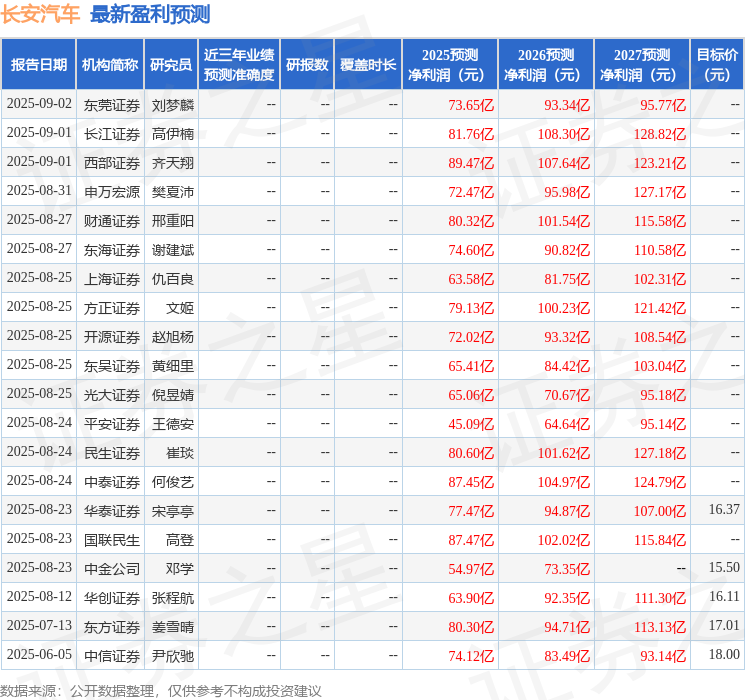Click analyst name 邢重阳

click(x=173, y=221)
